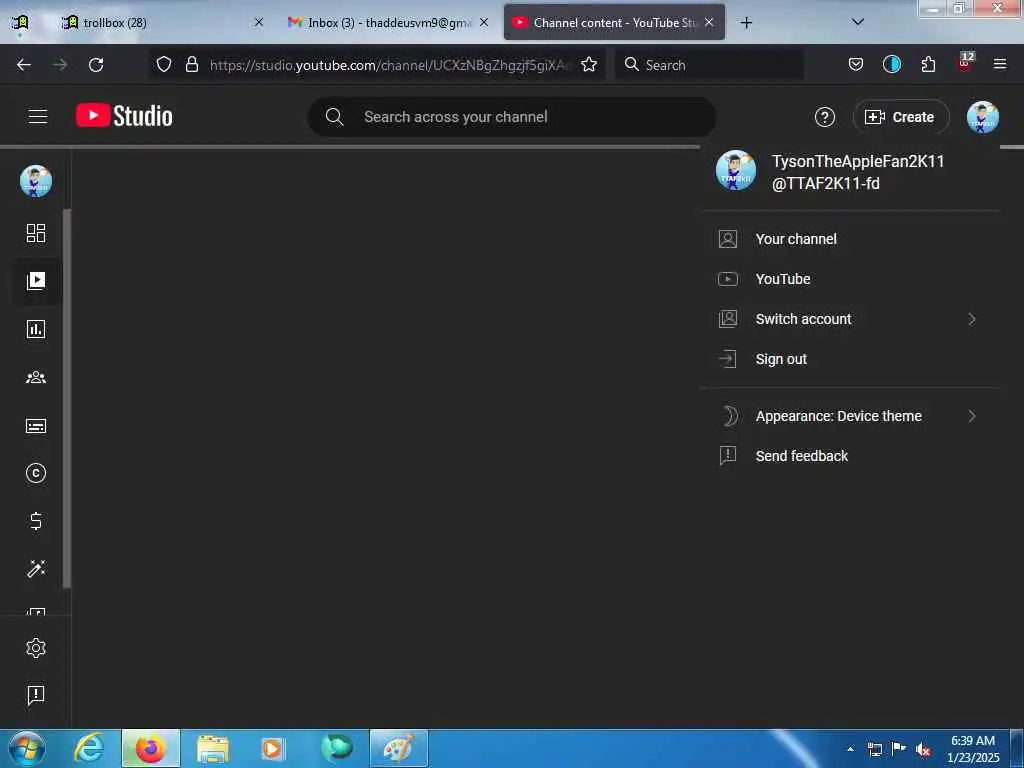Open the Customization magic wand icon
The width and height of the screenshot is (1024, 768).
[x=36, y=569]
